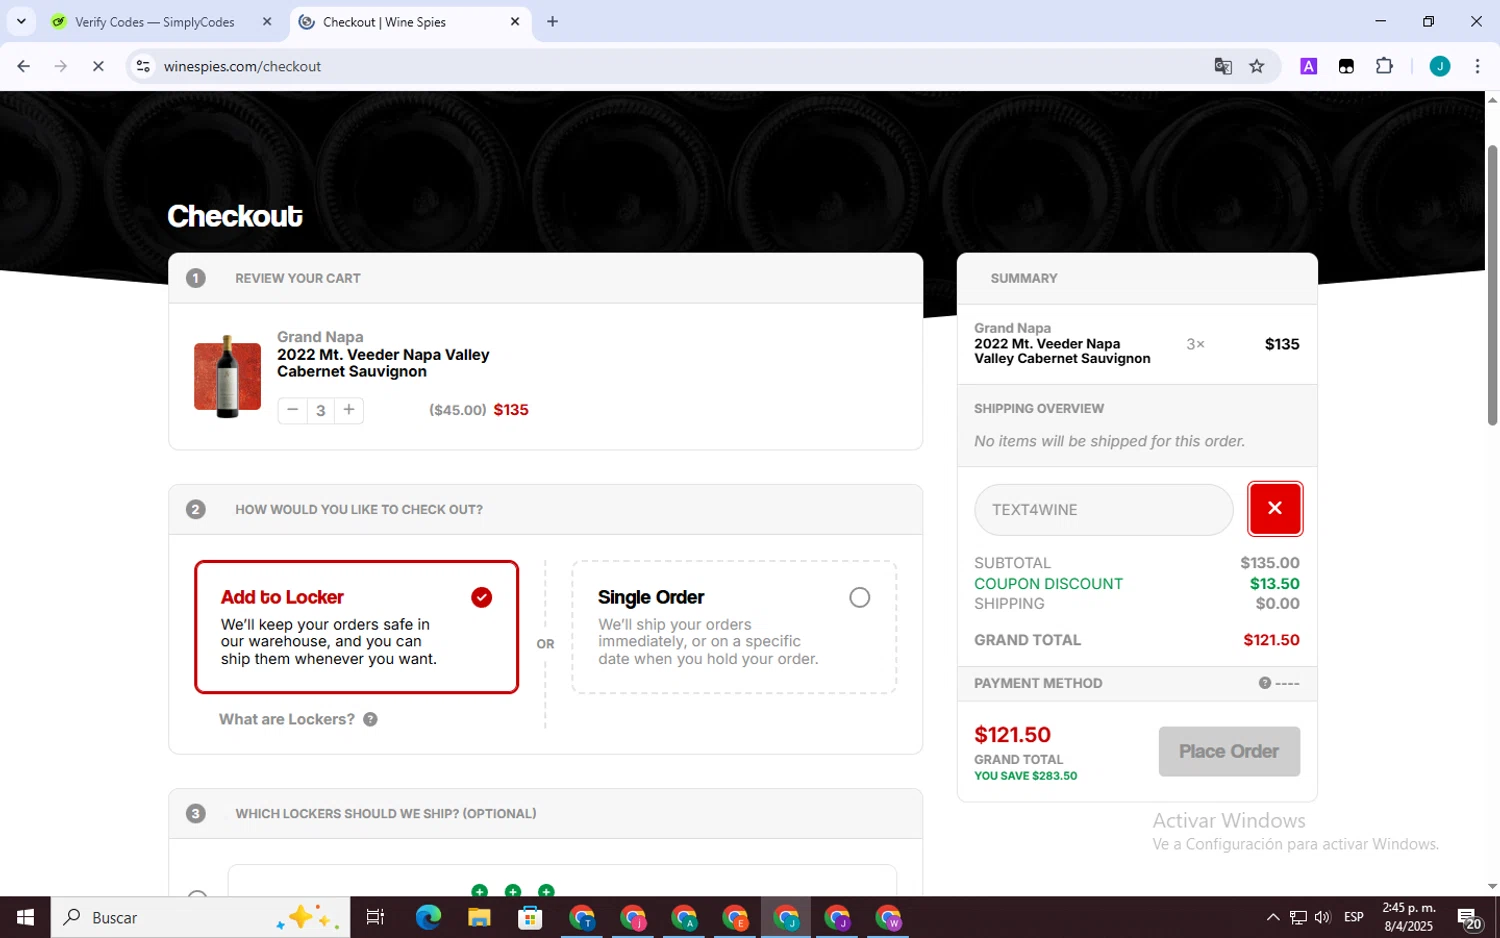Launch Microsoft Edge from the taskbar

(x=428, y=917)
